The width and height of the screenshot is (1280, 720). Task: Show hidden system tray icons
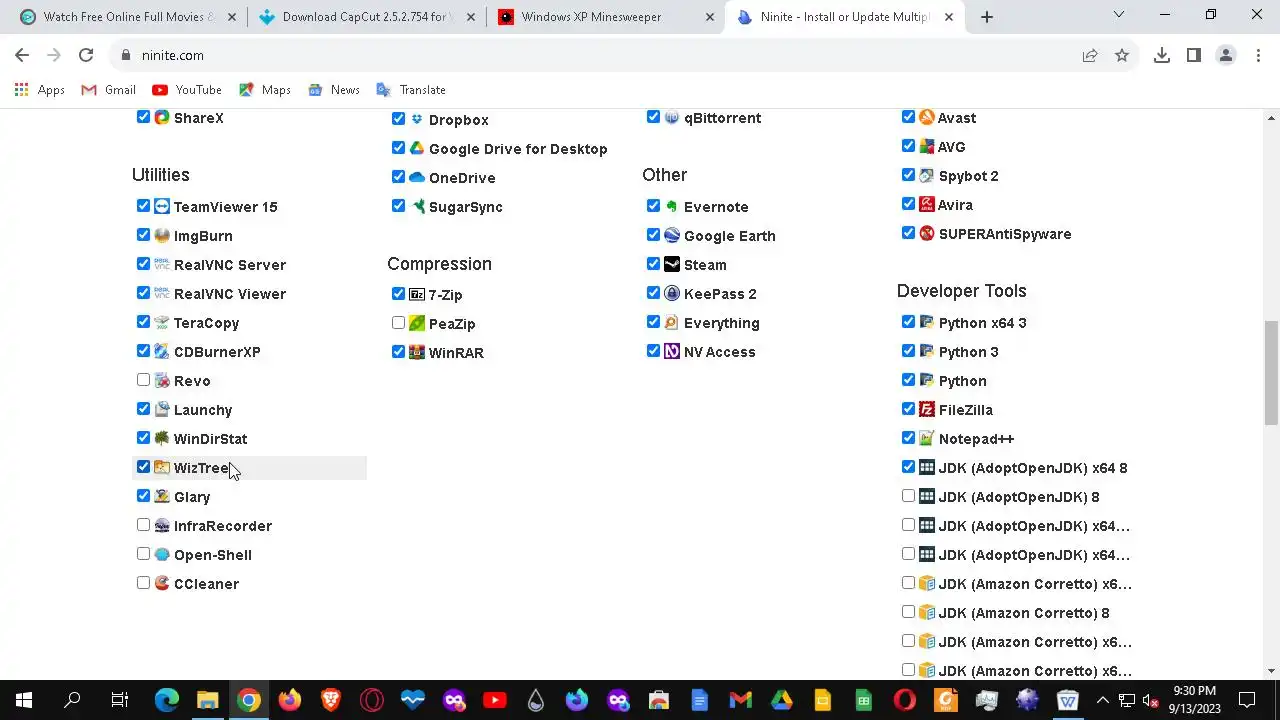[1102, 700]
